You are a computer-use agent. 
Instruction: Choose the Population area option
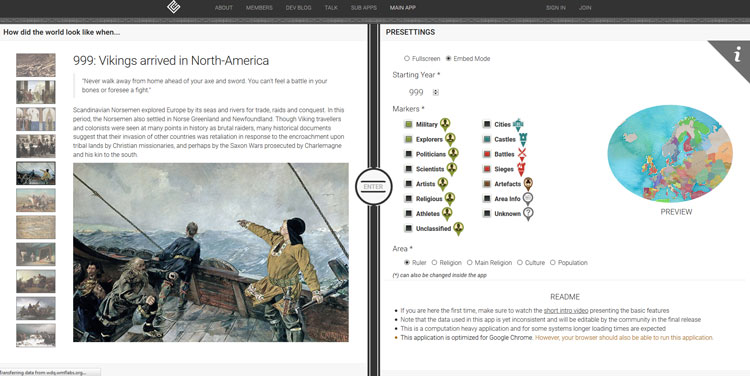coord(553,262)
